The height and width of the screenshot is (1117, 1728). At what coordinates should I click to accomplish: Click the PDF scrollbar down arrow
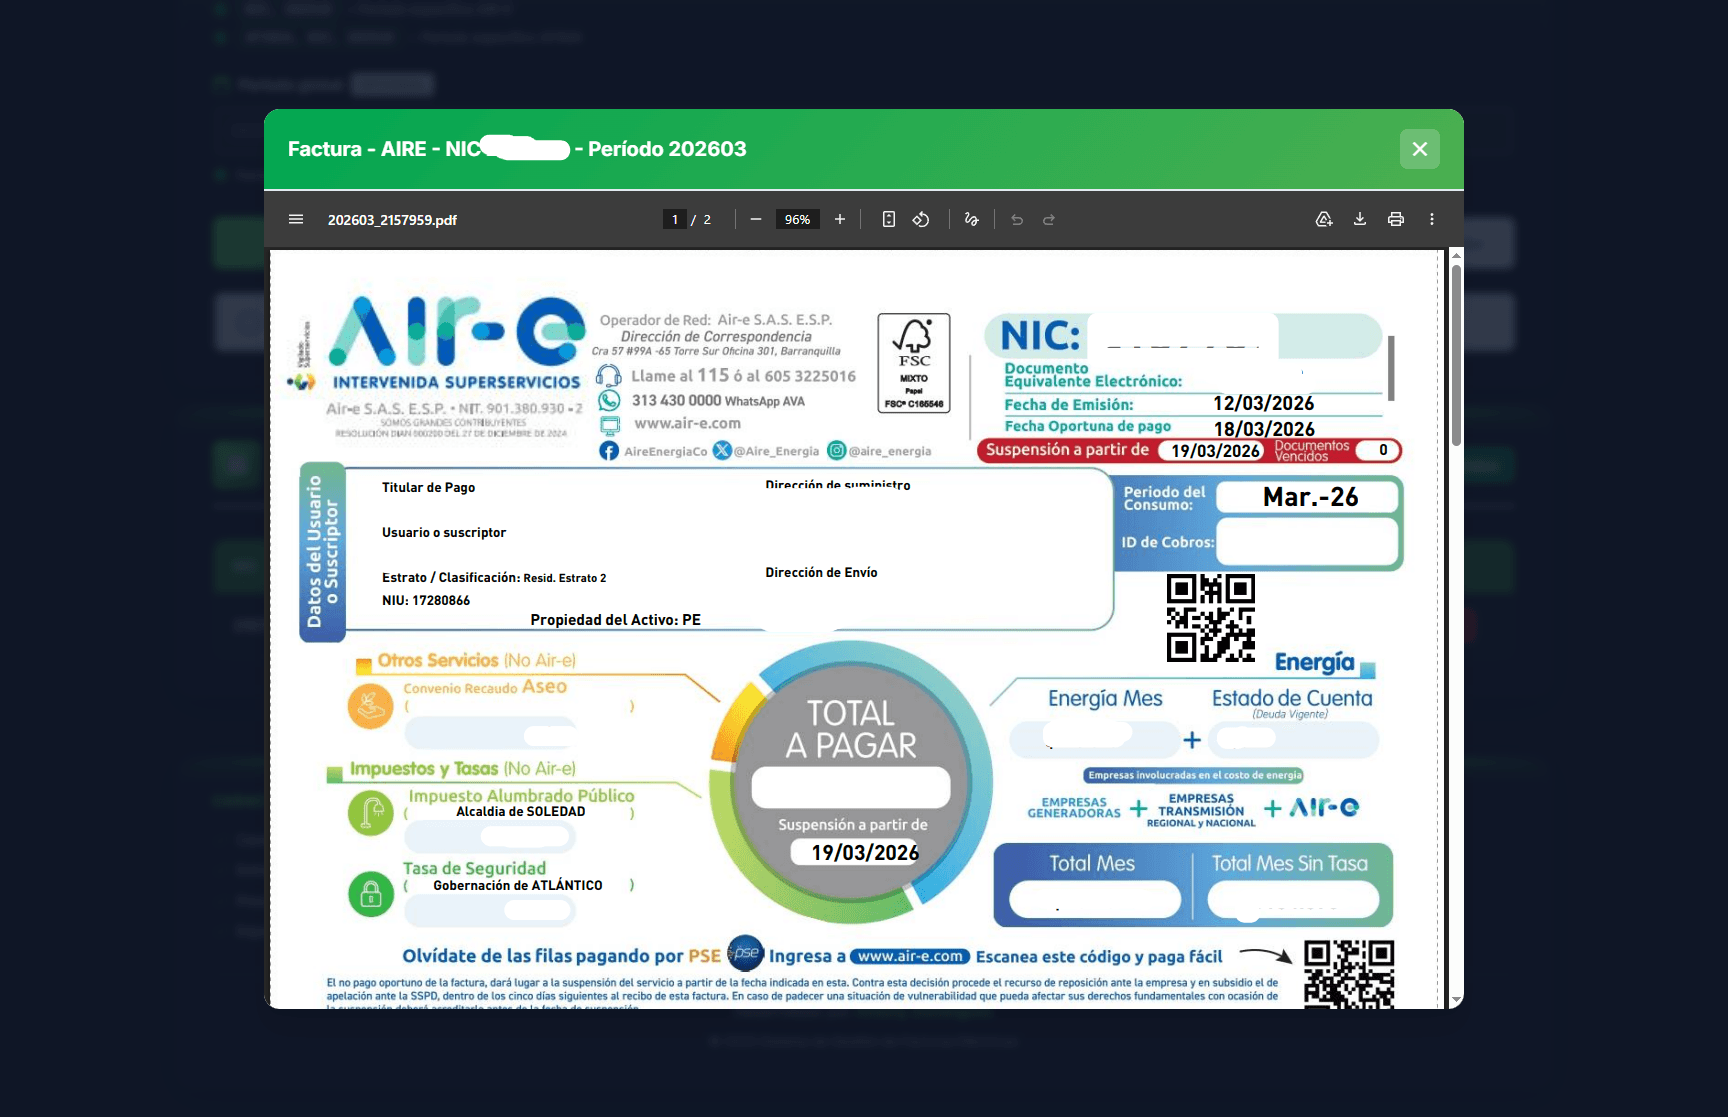pos(1456,1000)
